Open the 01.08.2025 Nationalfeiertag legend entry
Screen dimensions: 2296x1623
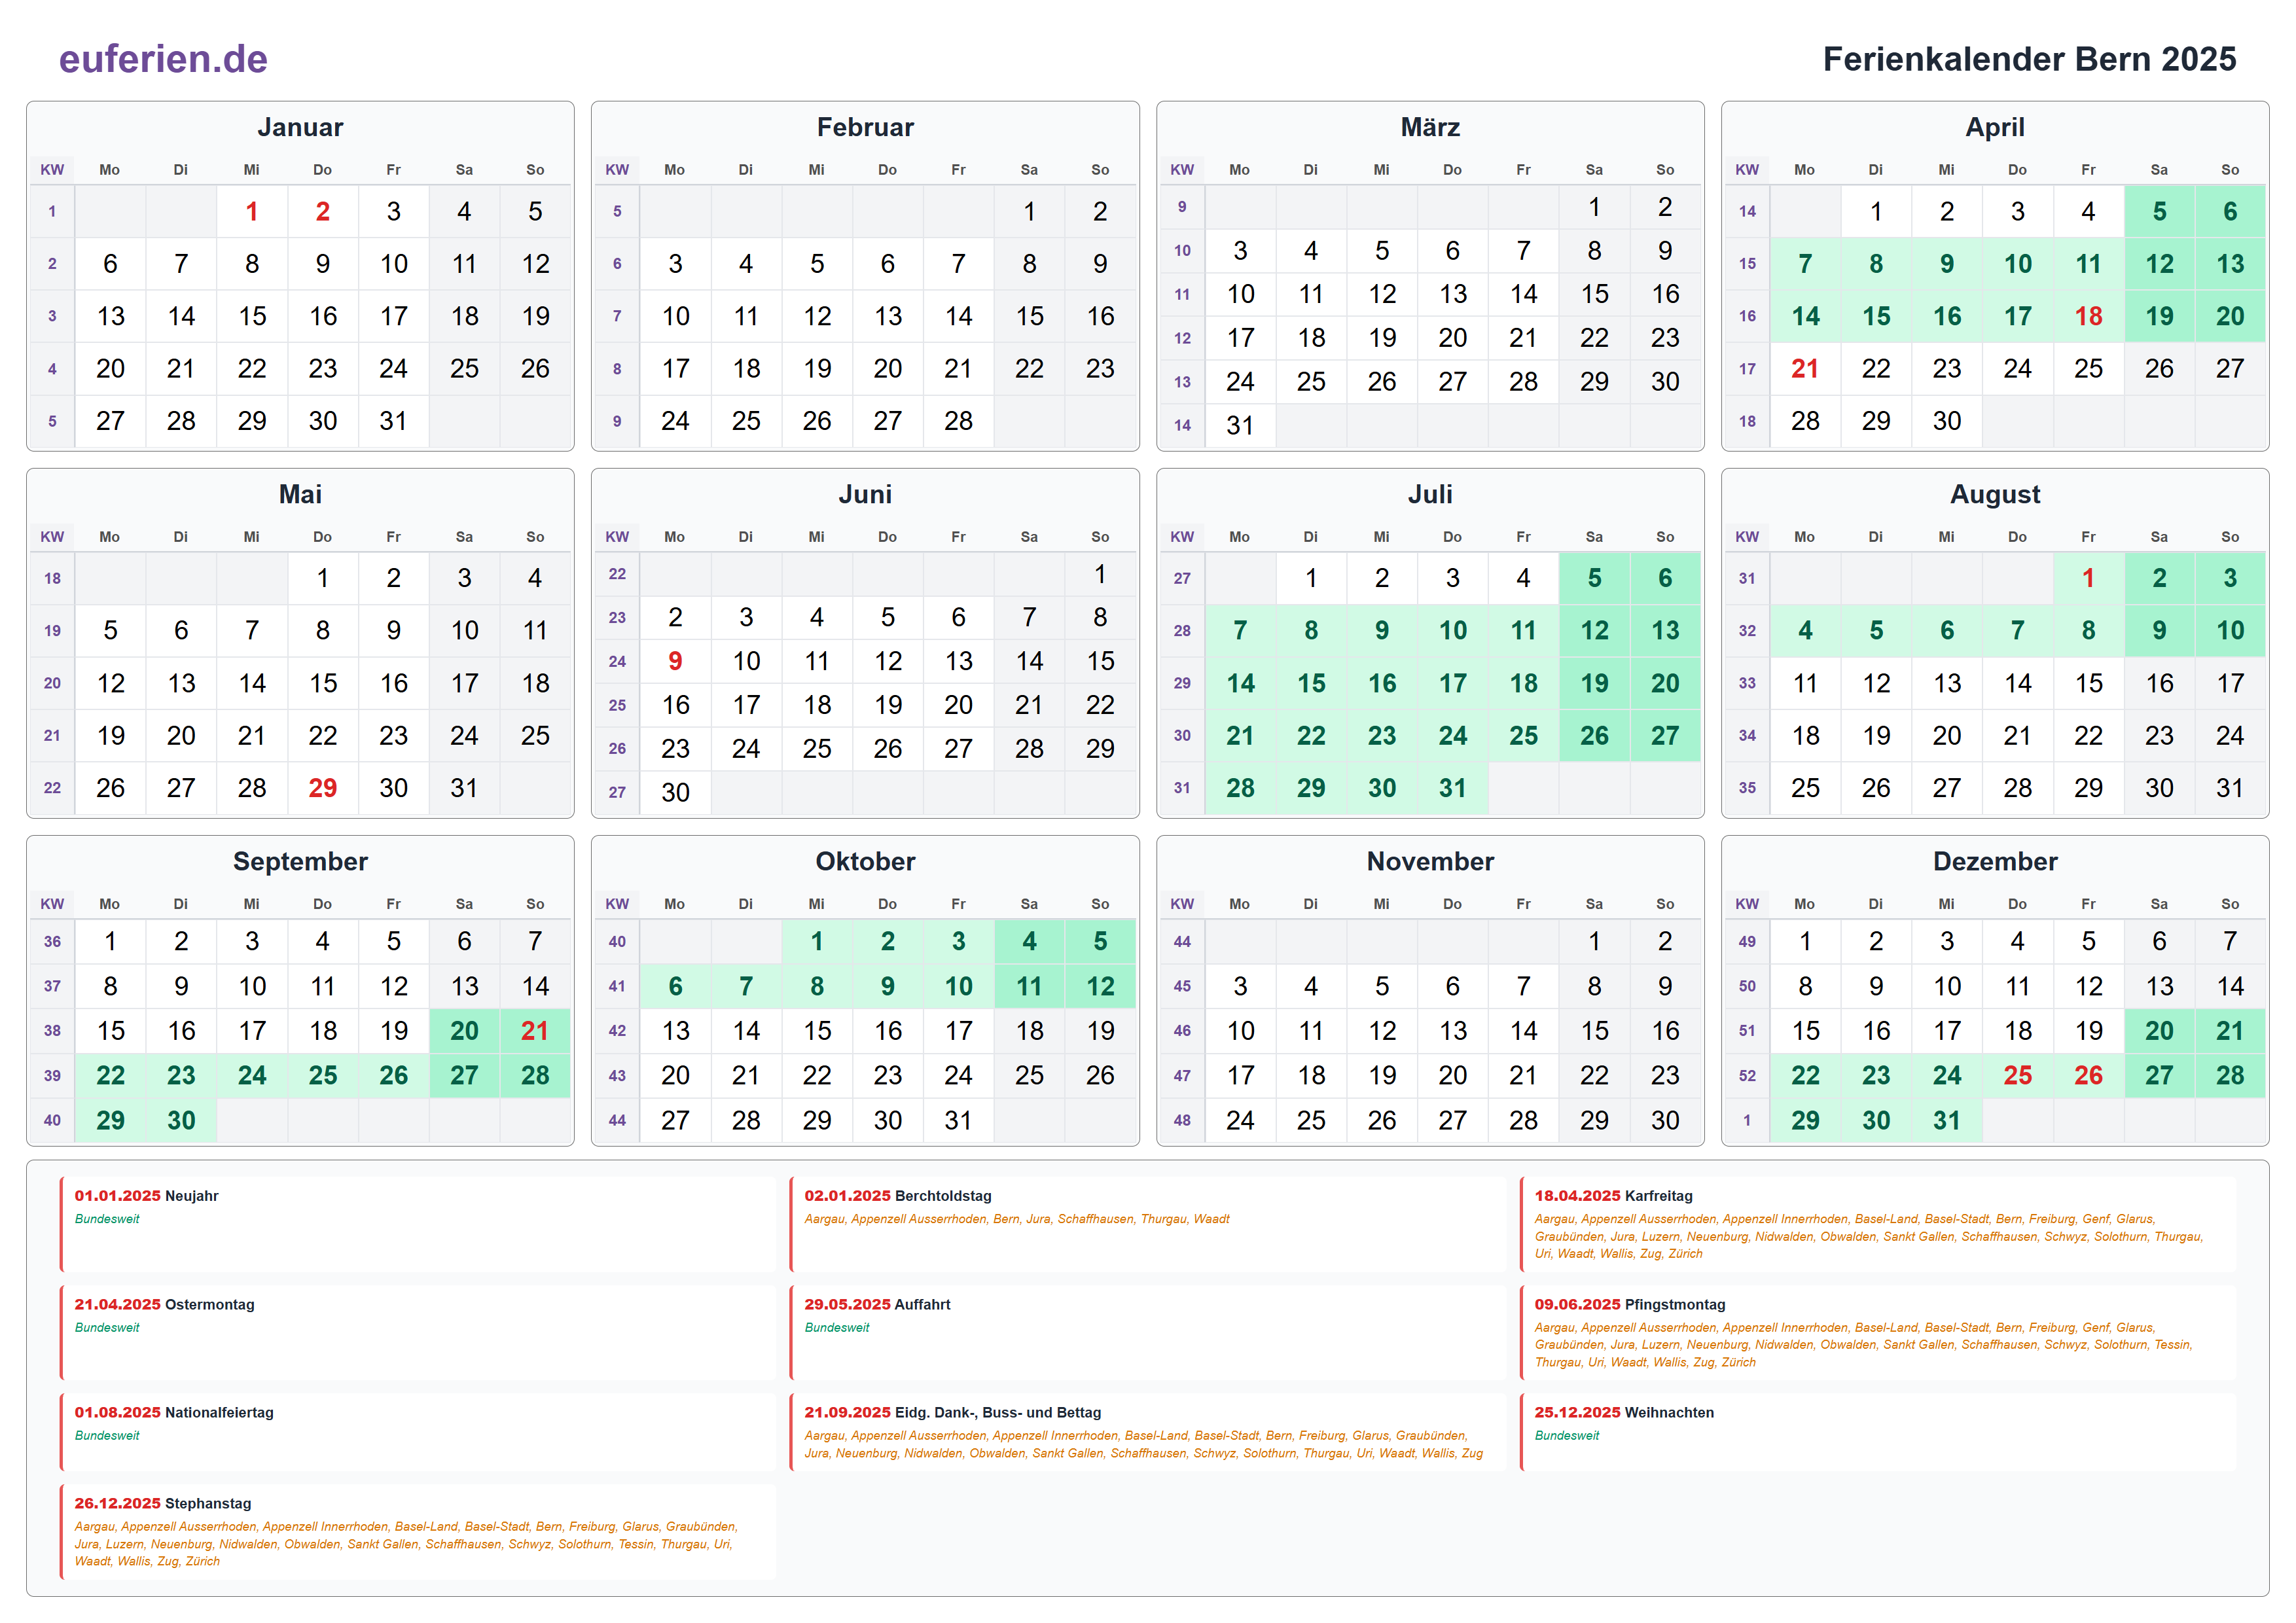tap(418, 1432)
